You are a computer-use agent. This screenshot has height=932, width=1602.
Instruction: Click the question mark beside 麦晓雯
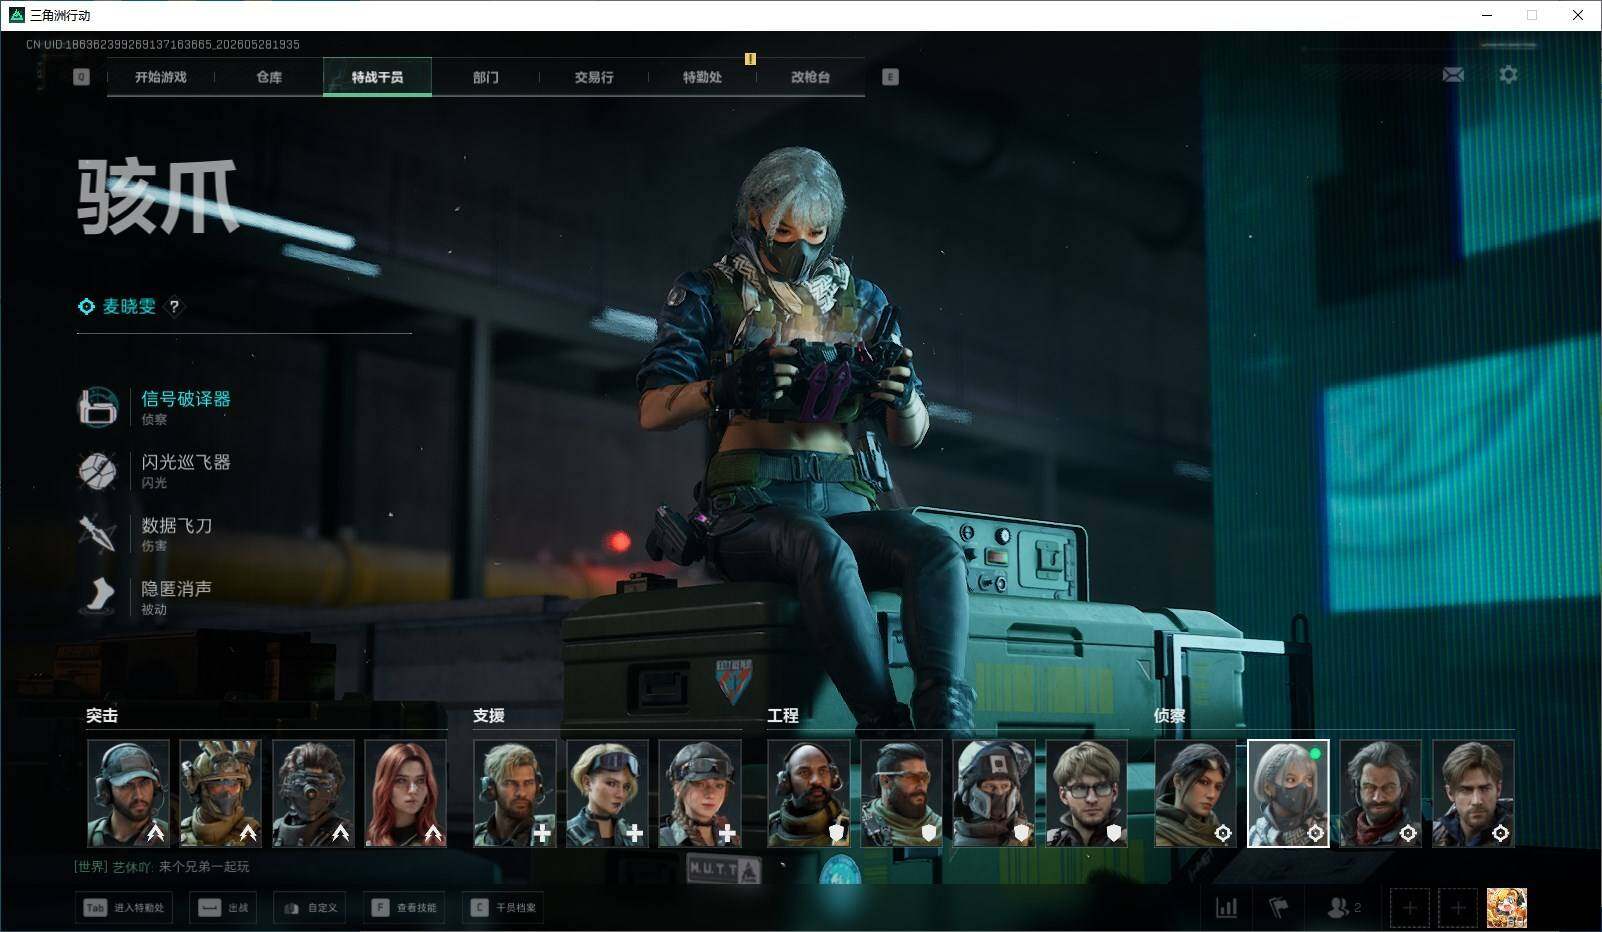pos(174,307)
